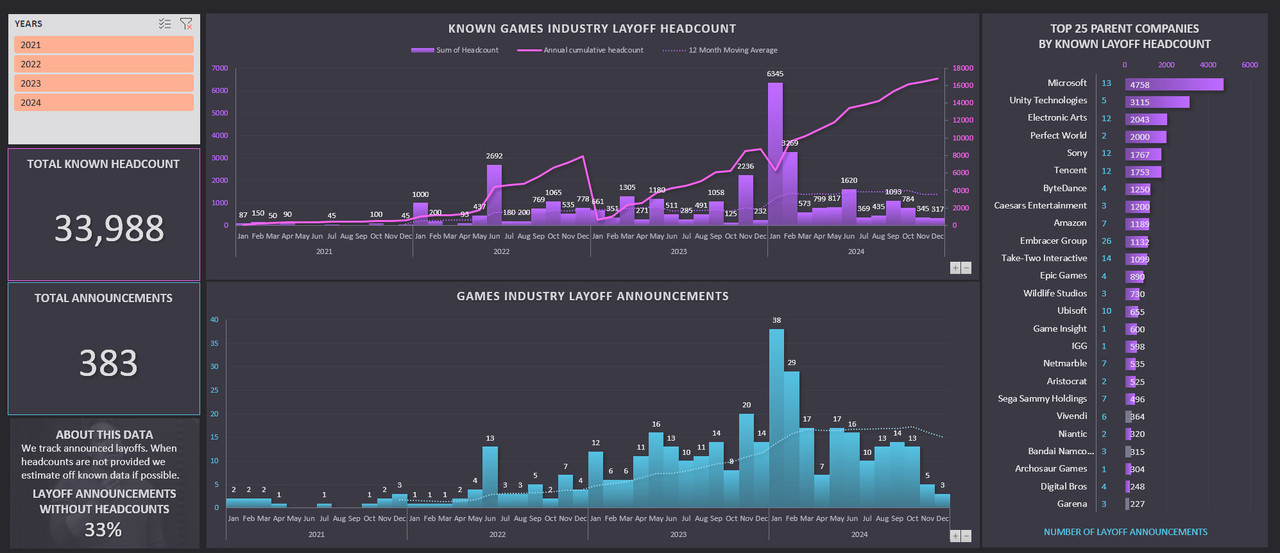Expand announcements chart field with plus button
This screenshot has width=1280, height=553.
pyautogui.click(x=955, y=536)
